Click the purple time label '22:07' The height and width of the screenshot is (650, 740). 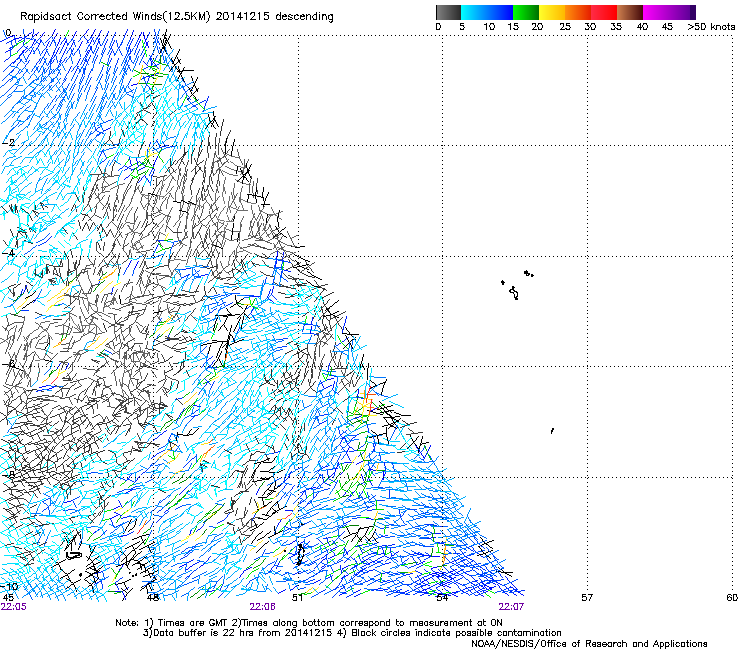tap(511, 607)
